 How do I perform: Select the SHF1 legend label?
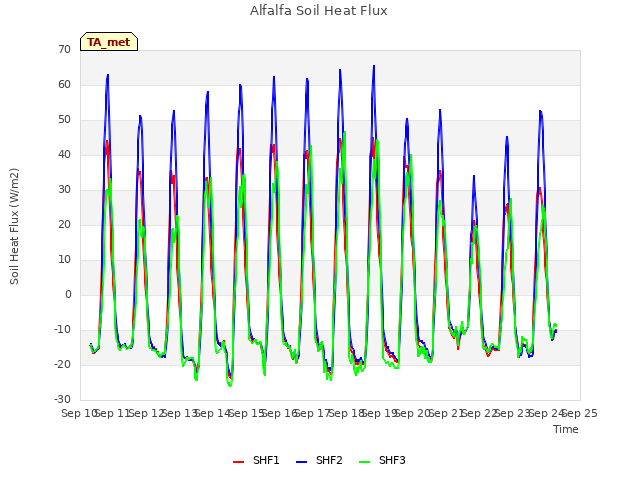click(x=266, y=460)
